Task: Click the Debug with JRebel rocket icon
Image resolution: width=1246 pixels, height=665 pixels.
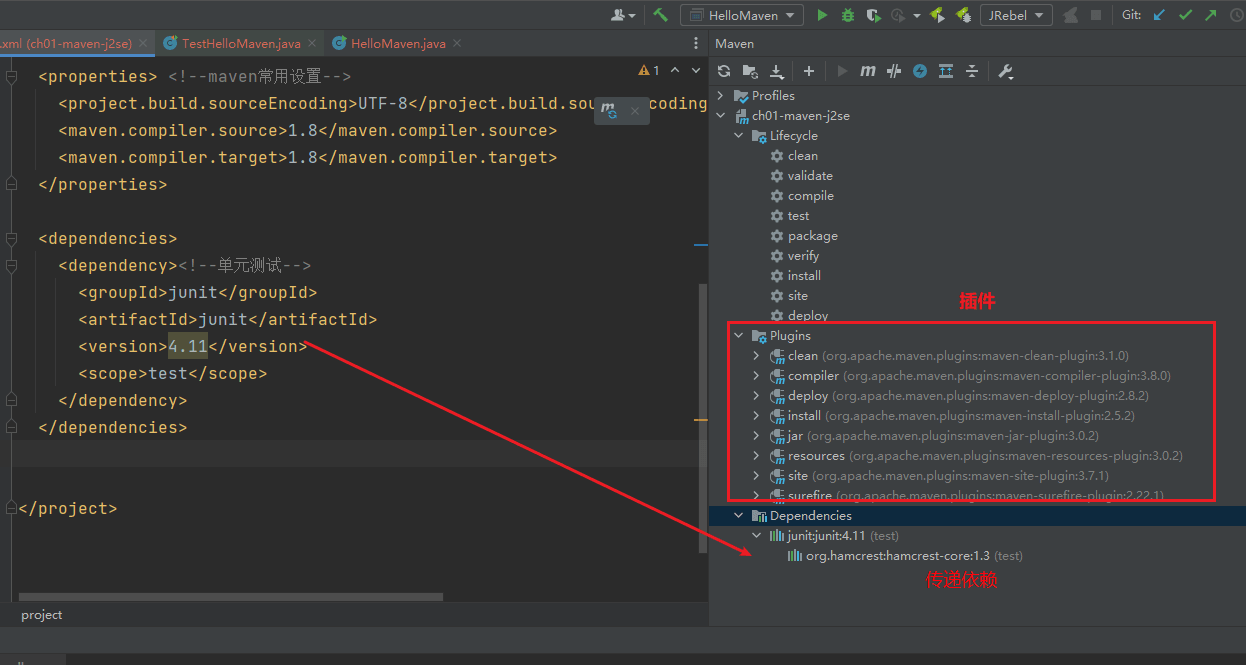Action: point(963,15)
